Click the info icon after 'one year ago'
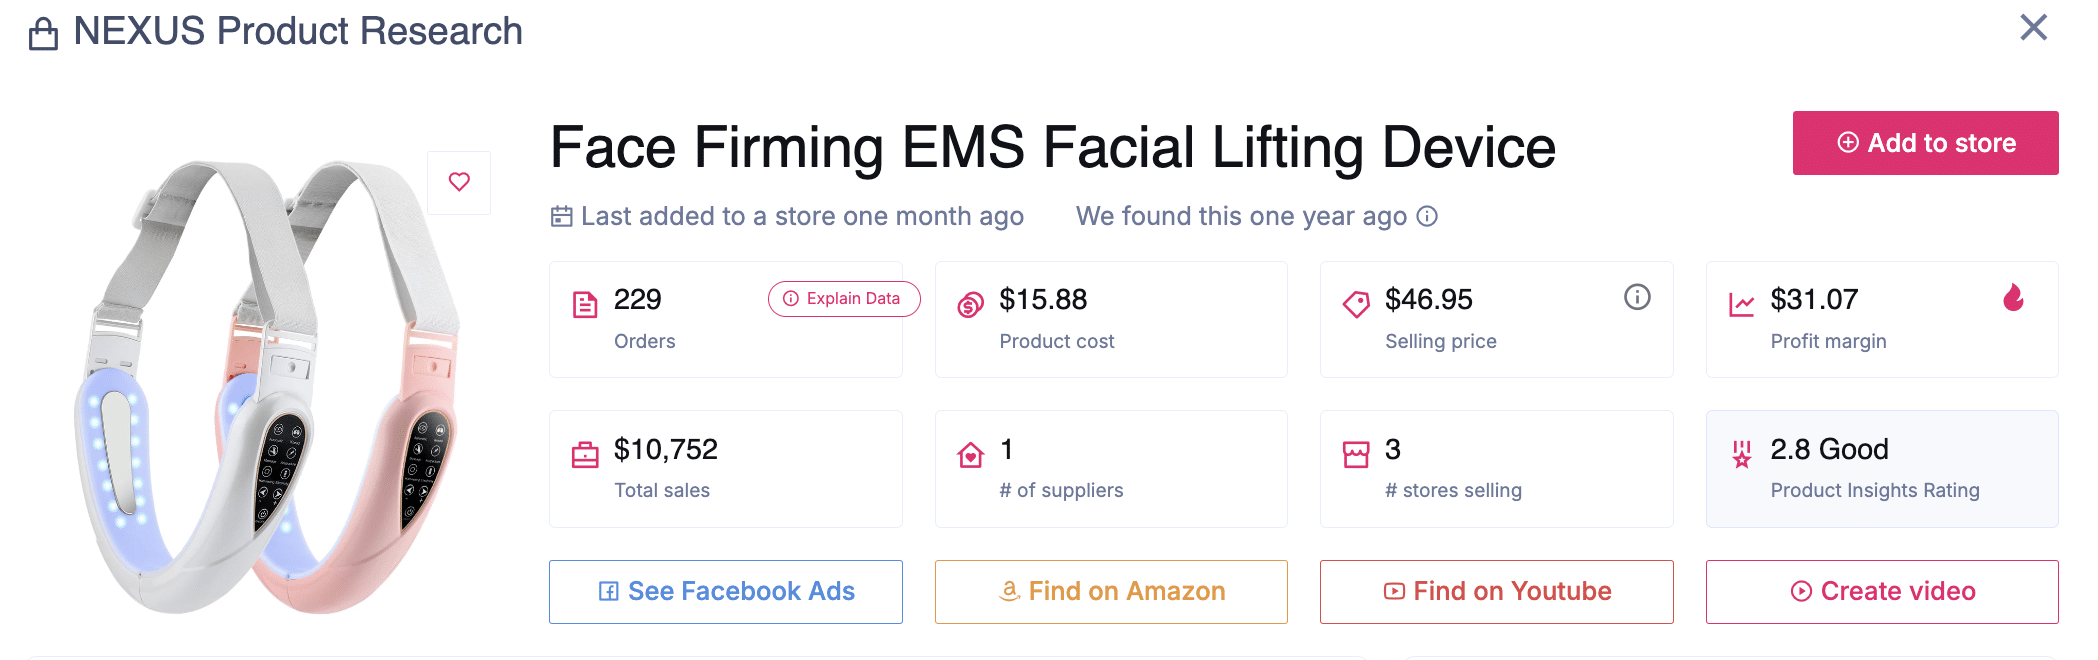The image size is (2098, 660). [1428, 216]
